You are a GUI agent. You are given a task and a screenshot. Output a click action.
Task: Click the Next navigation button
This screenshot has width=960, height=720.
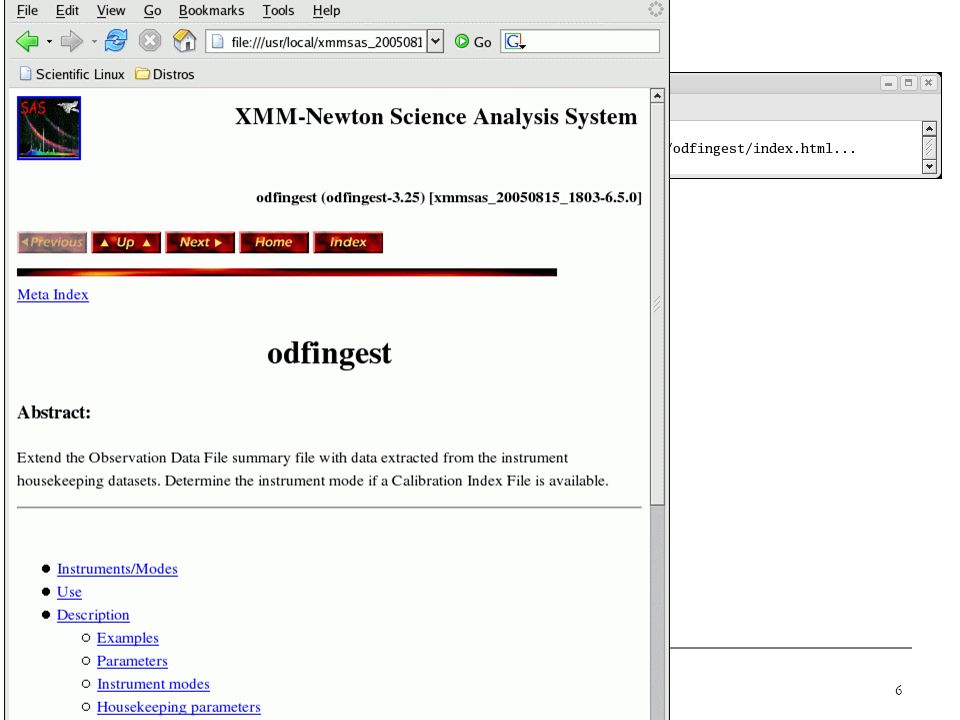pos(200,242)
